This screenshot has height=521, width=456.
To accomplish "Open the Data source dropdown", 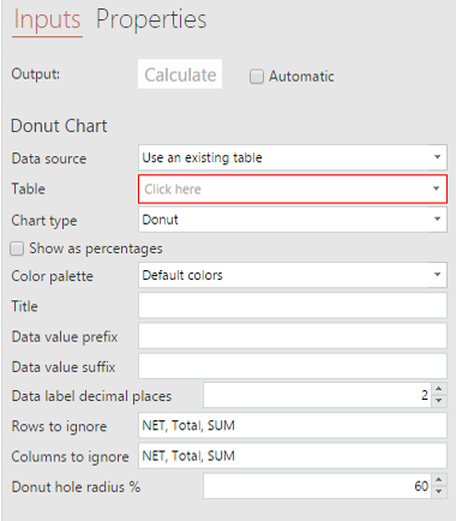I will point(293,157).
